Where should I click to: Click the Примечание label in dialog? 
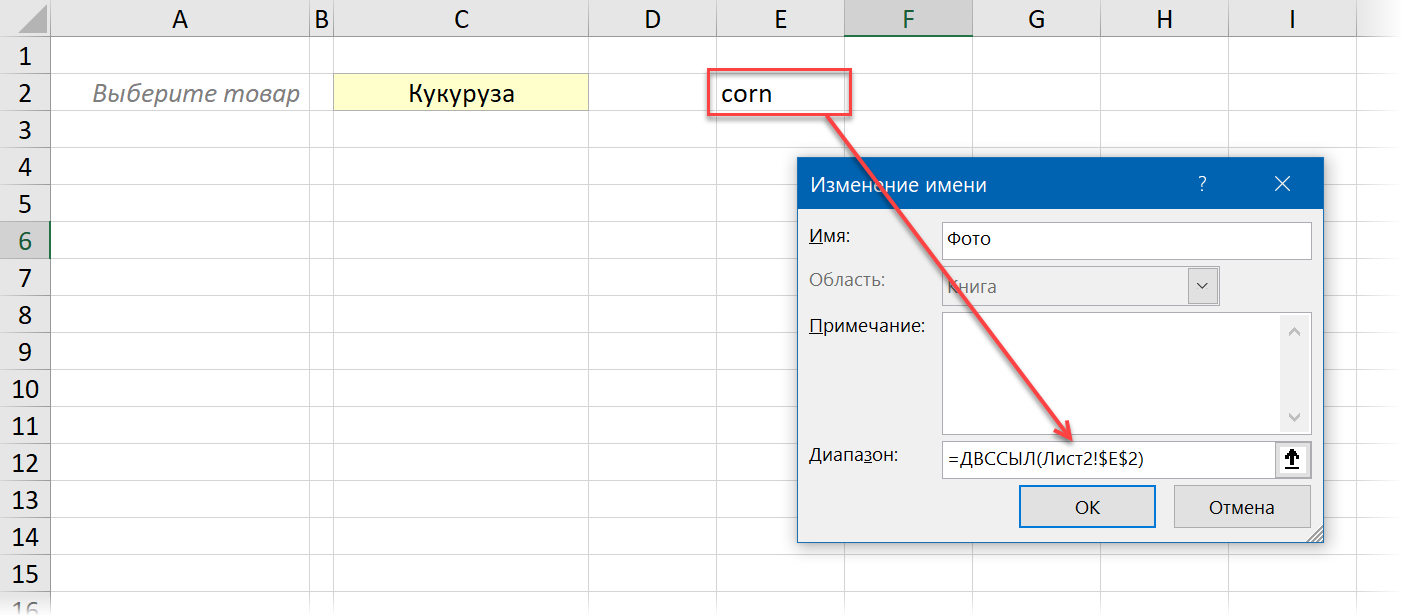[x=867, y=326]
